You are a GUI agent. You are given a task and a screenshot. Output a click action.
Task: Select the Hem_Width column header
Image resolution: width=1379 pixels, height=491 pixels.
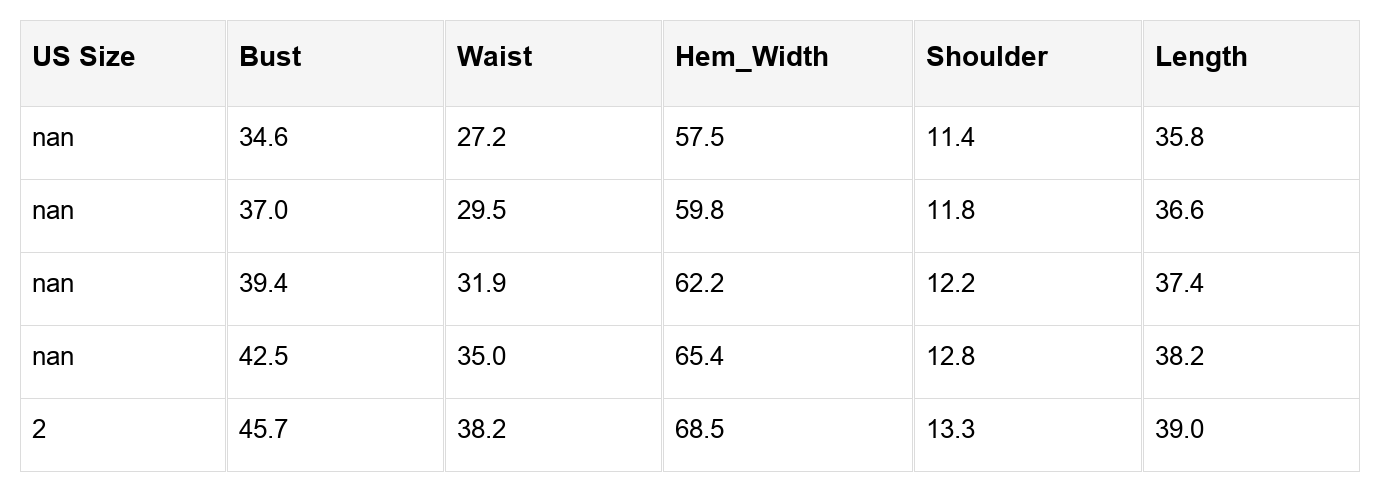pyautogui.click(x=751, y=57)
